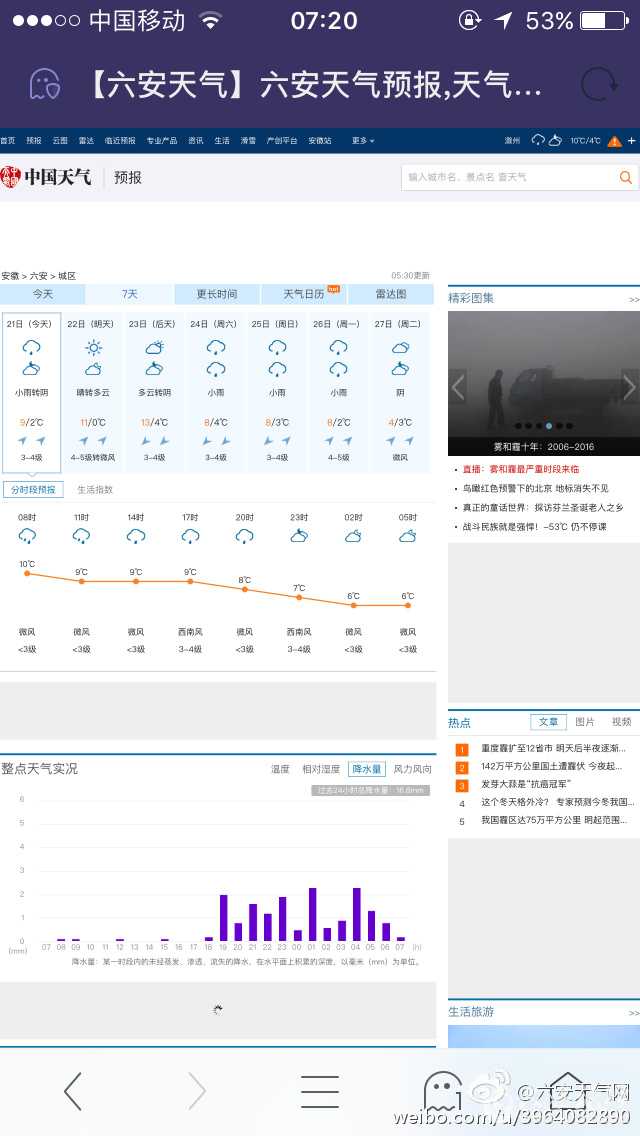Click the plus icon to add city
Viewport: 640px width, 1136px height.
[631, 141]
